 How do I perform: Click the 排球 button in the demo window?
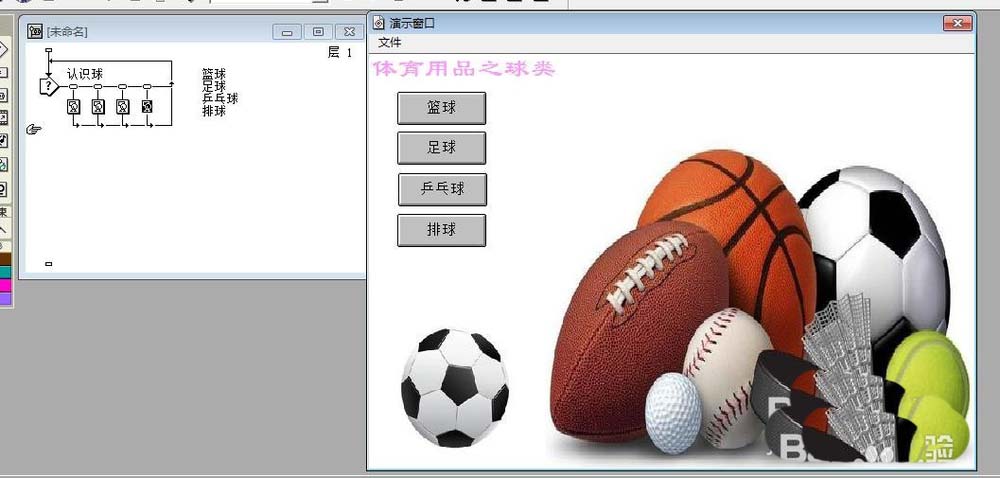pyautogui.click(x=441, y=230)
